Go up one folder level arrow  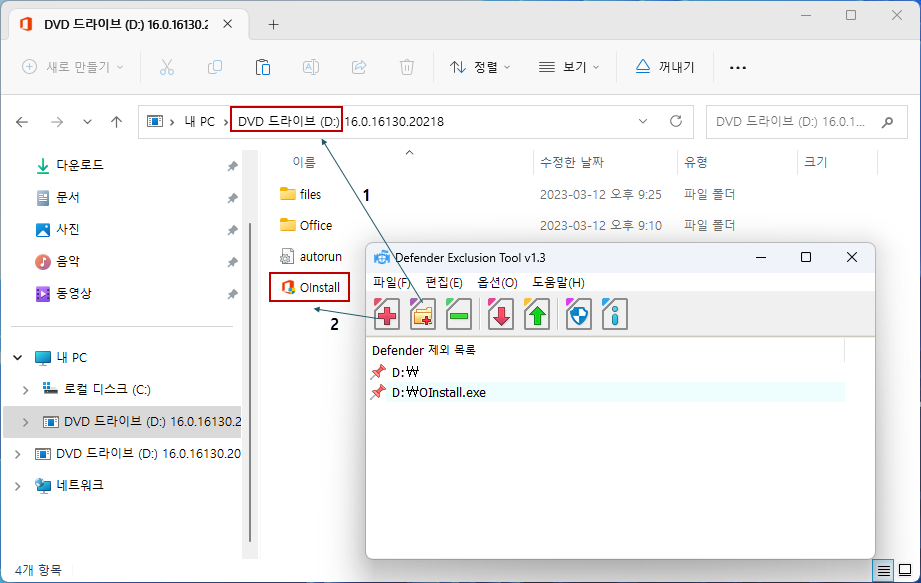116,122
